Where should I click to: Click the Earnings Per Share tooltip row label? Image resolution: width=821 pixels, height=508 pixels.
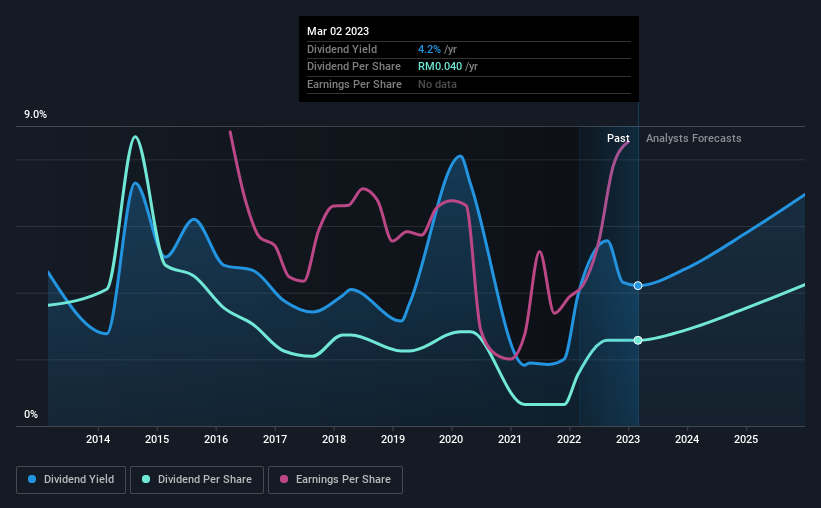tap(354, 84)
